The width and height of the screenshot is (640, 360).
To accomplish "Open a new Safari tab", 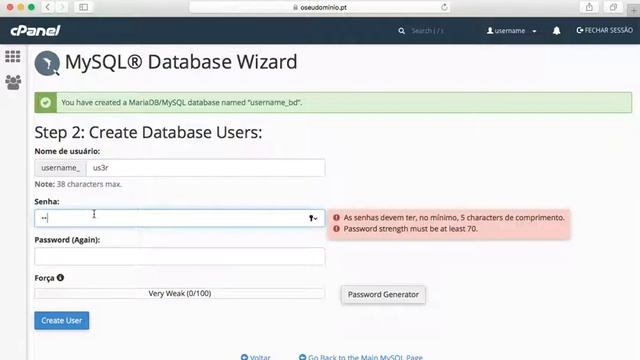I will tap(633, 10).
